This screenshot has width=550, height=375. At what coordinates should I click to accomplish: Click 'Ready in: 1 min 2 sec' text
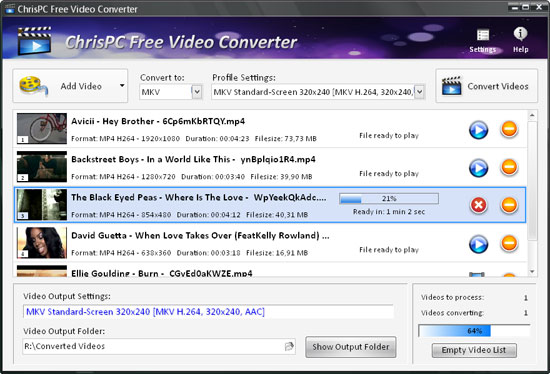click(389, 212)
